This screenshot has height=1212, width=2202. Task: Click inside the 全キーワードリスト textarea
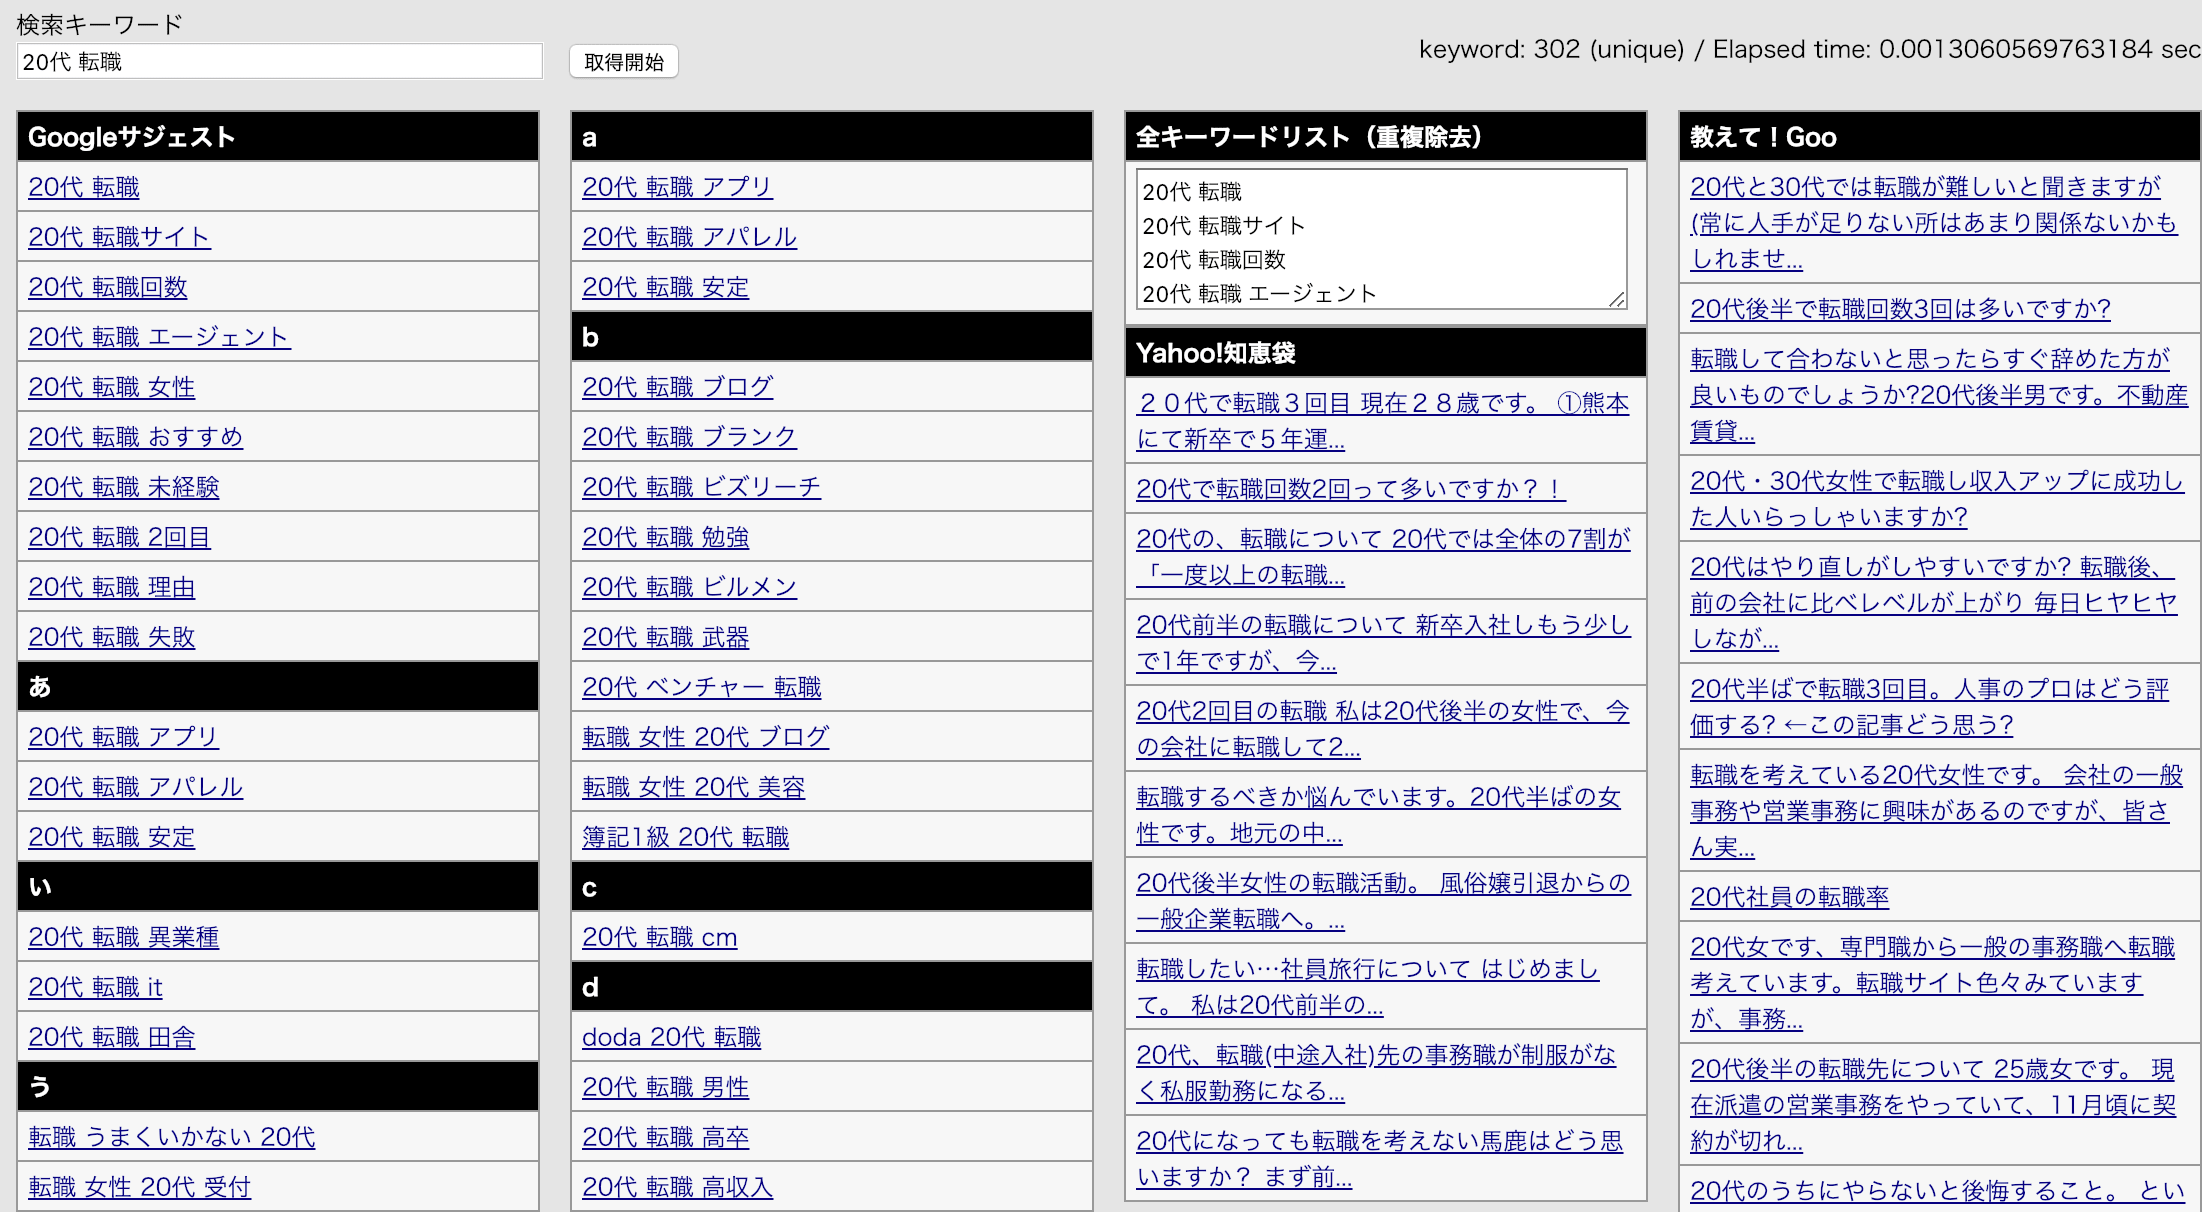click(x=1382, y=239)
